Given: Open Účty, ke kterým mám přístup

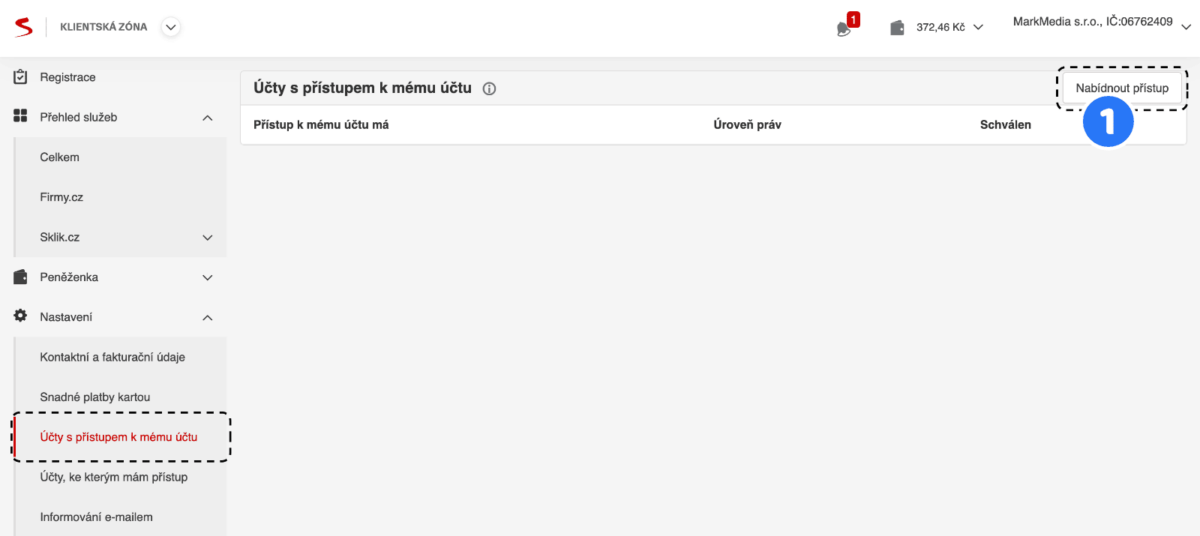Looking at the screenshot, I should [113, 477].
